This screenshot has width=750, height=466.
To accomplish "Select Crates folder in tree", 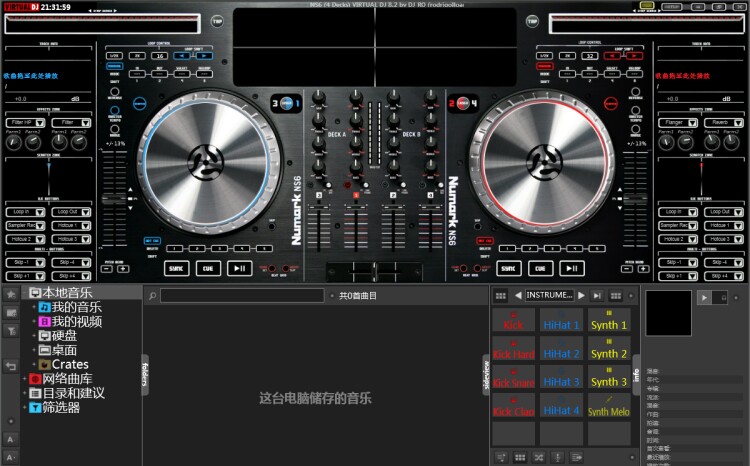I will 64,365.
